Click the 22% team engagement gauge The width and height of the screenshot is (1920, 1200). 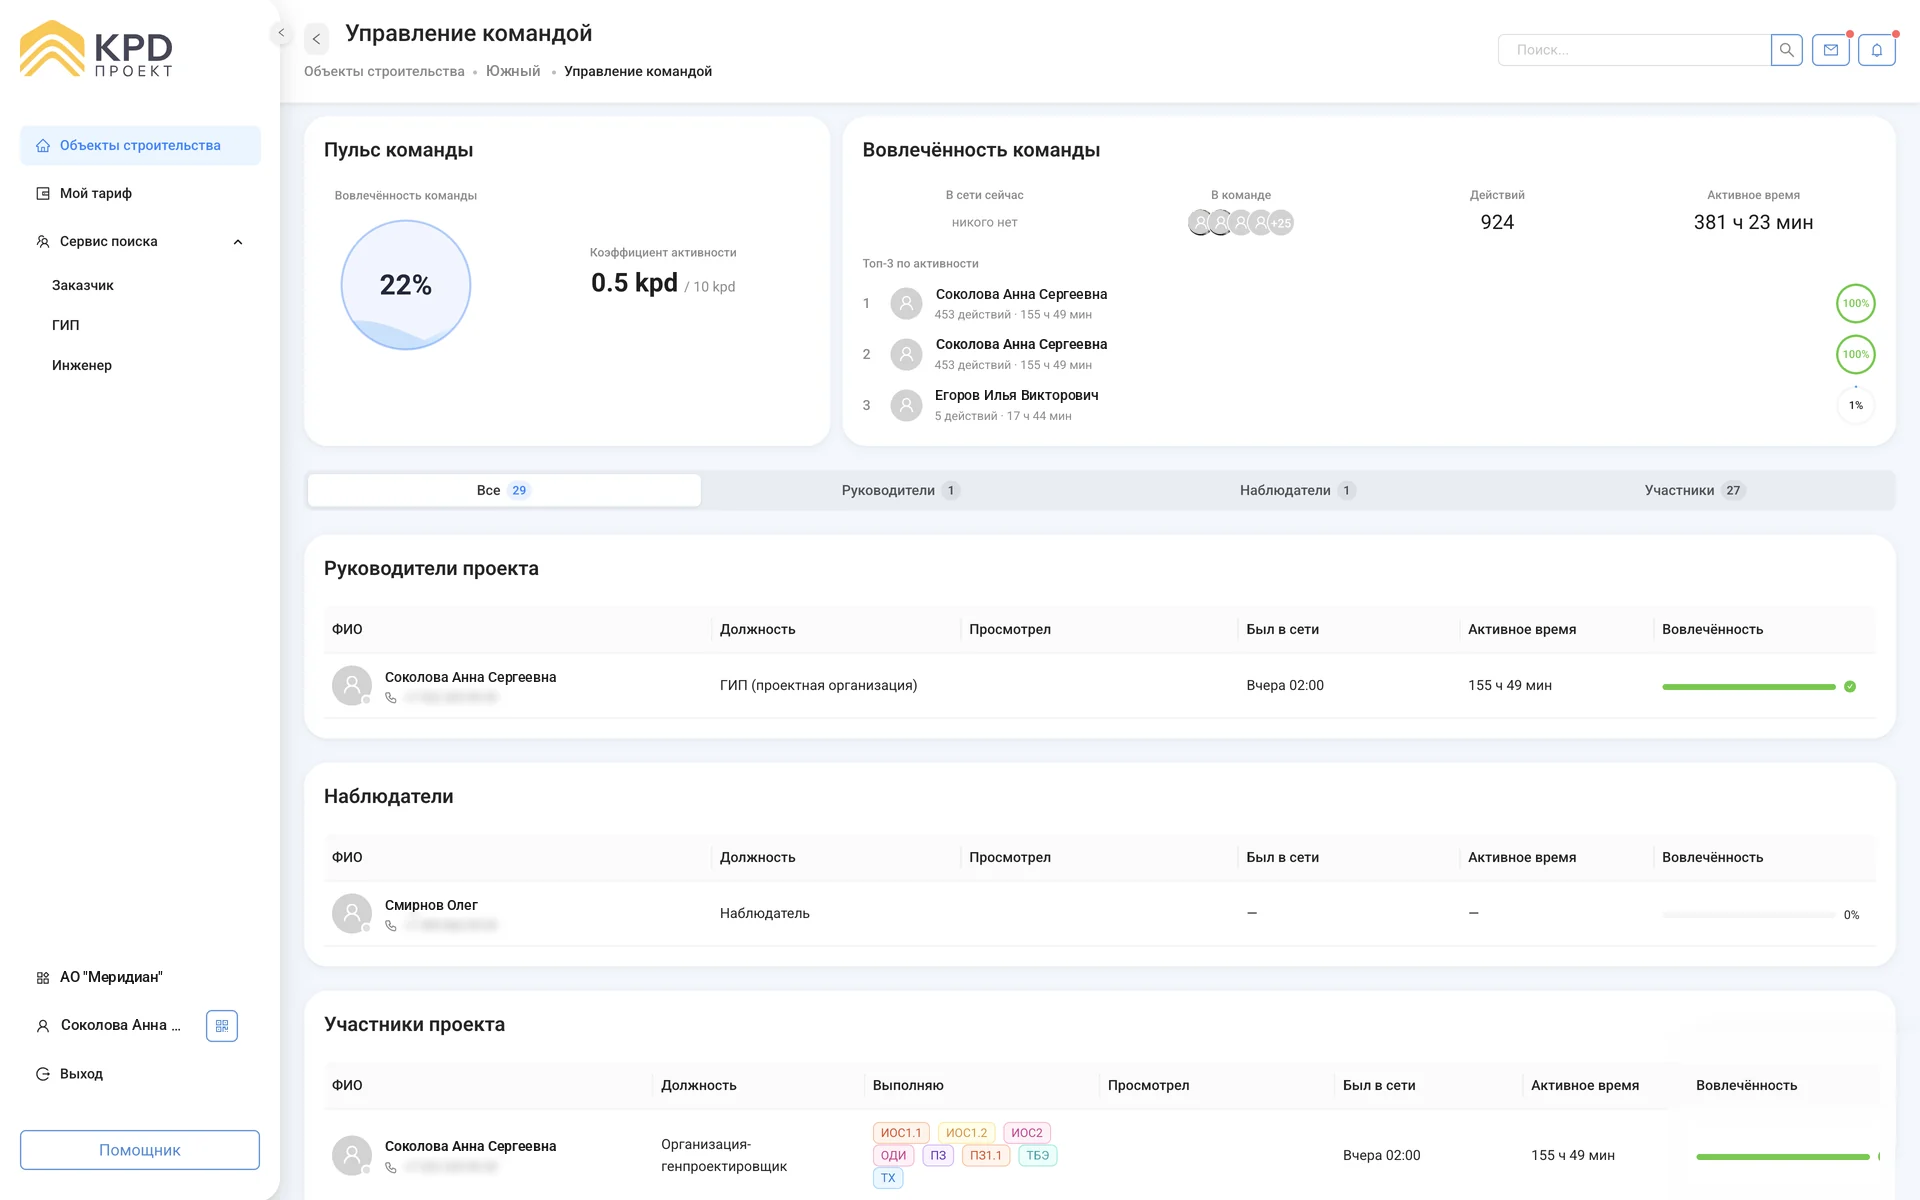click(406, 285)
